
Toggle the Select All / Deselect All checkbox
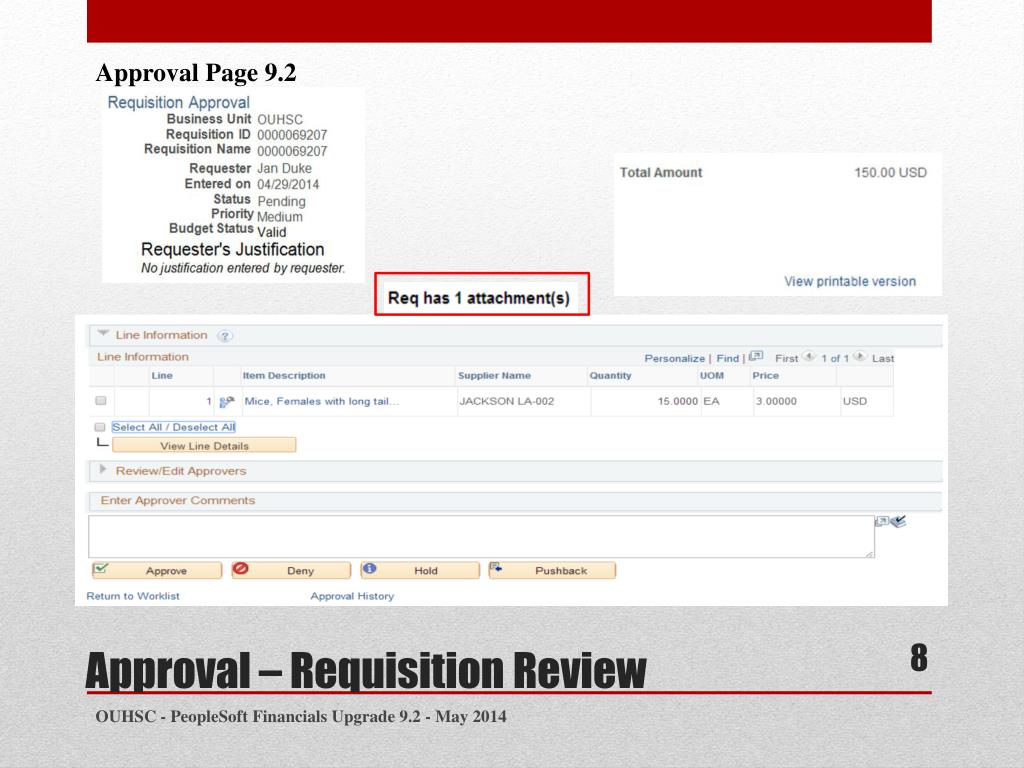pos(100,427)
